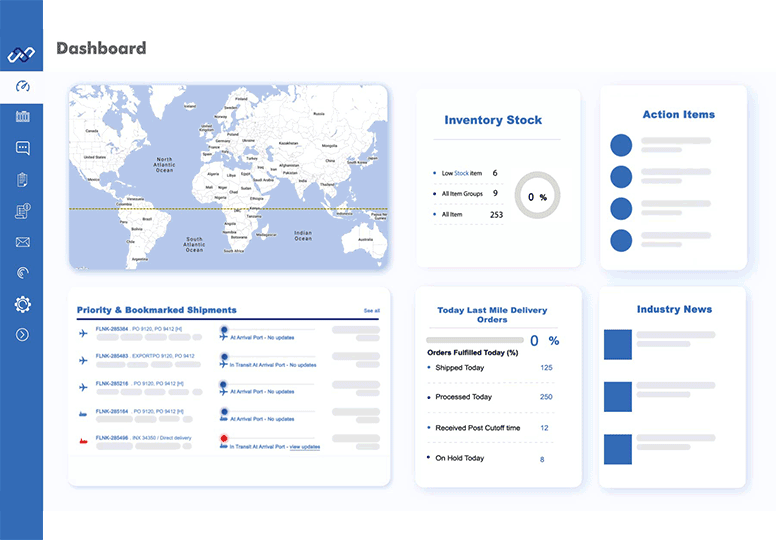The width and height of the screenshot is (776, 540).
Task: Open the first Action Items entry avatar
Action: tap(621, 145)
